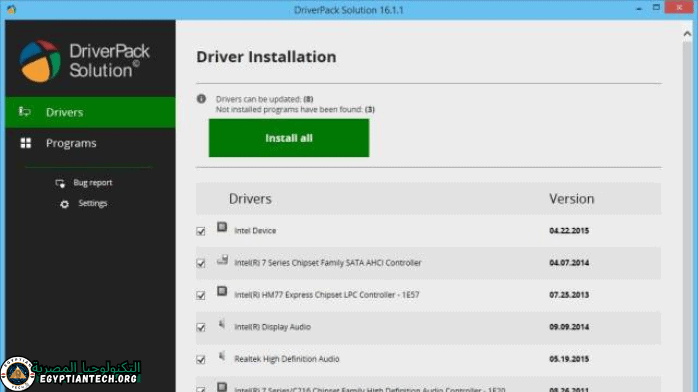698x392 pixels.
Task: Click the Drivers monitor icon in sidebar
Action: [x=24, y=112]
